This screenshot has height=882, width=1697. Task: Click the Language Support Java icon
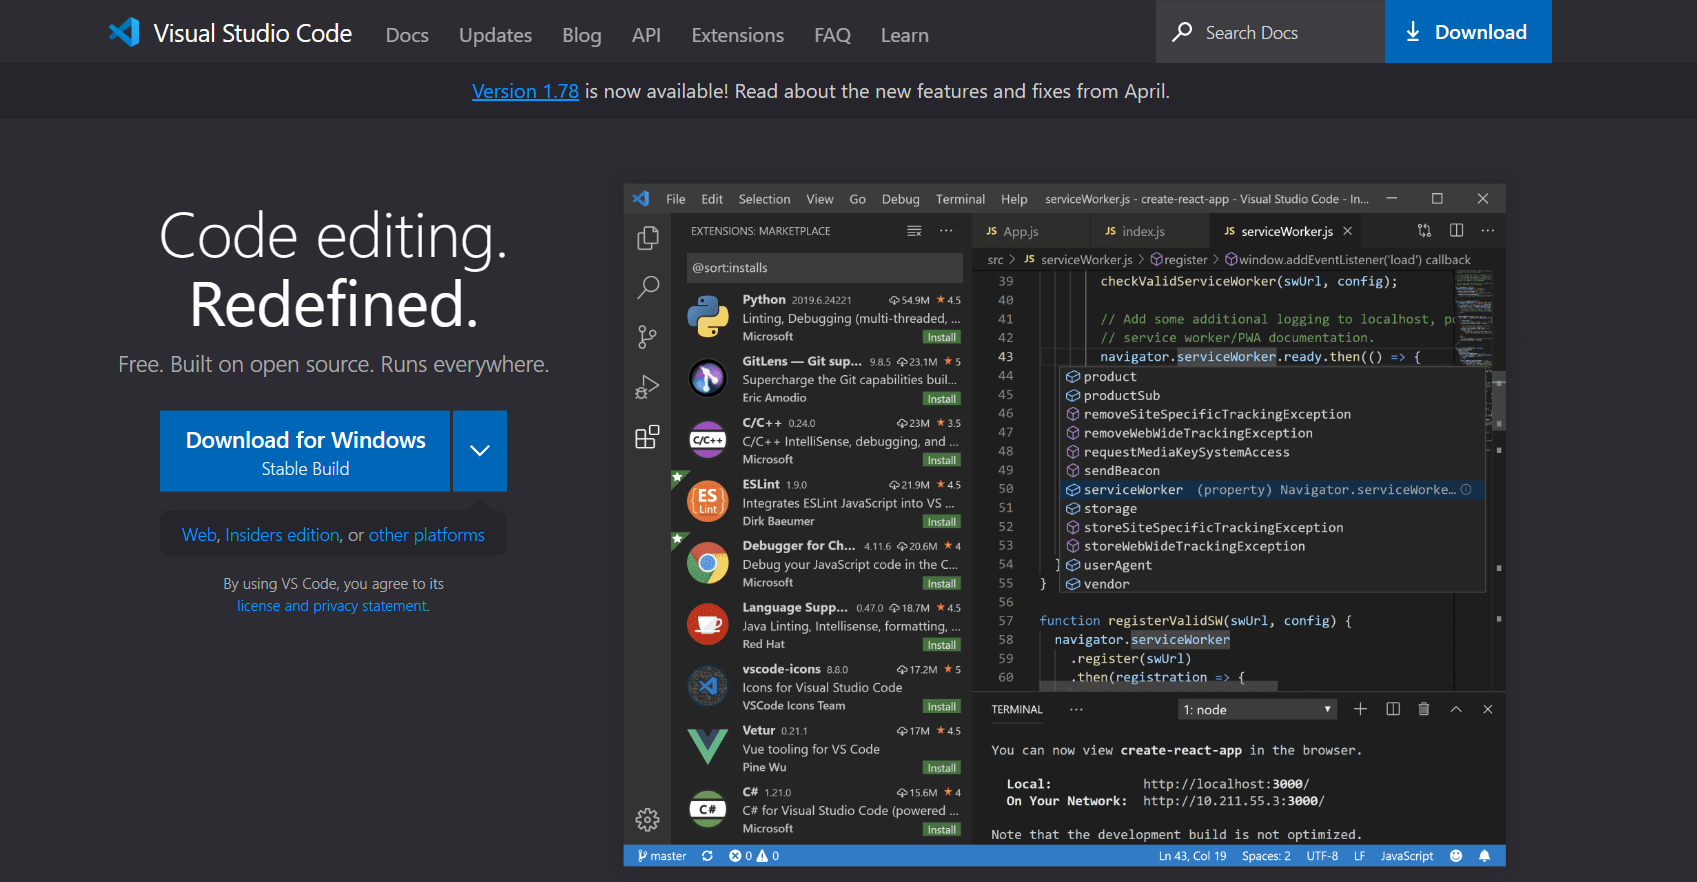pos(708,624)
